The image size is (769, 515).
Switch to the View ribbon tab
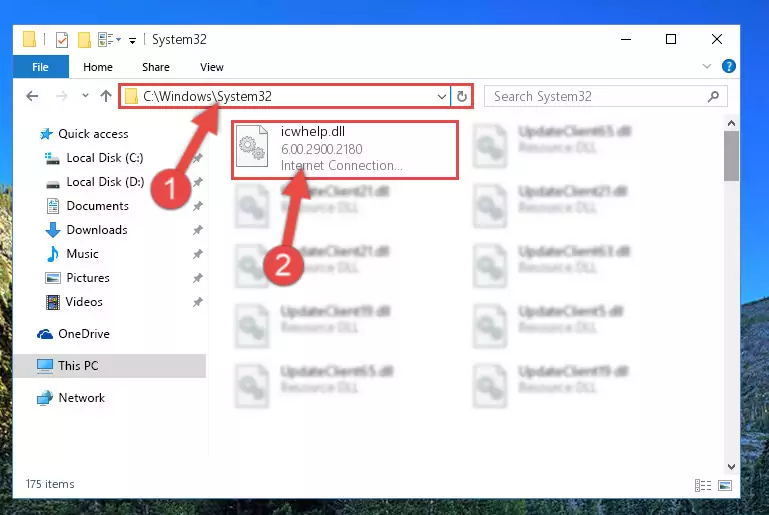(x=212, y=67)
